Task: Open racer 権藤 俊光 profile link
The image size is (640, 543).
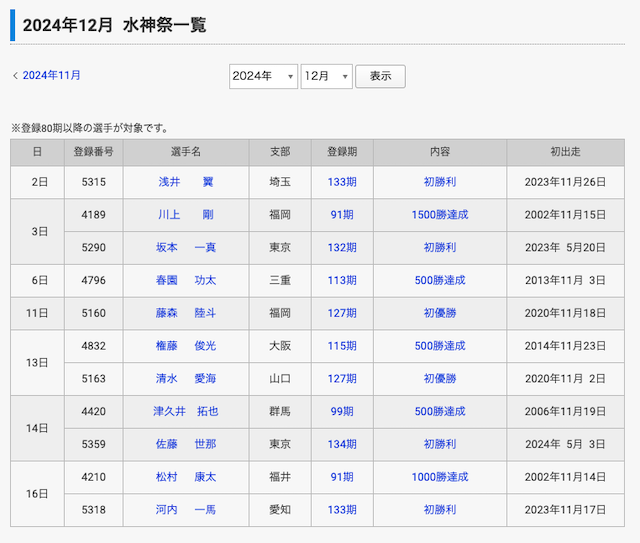Action: coord(186,346)
